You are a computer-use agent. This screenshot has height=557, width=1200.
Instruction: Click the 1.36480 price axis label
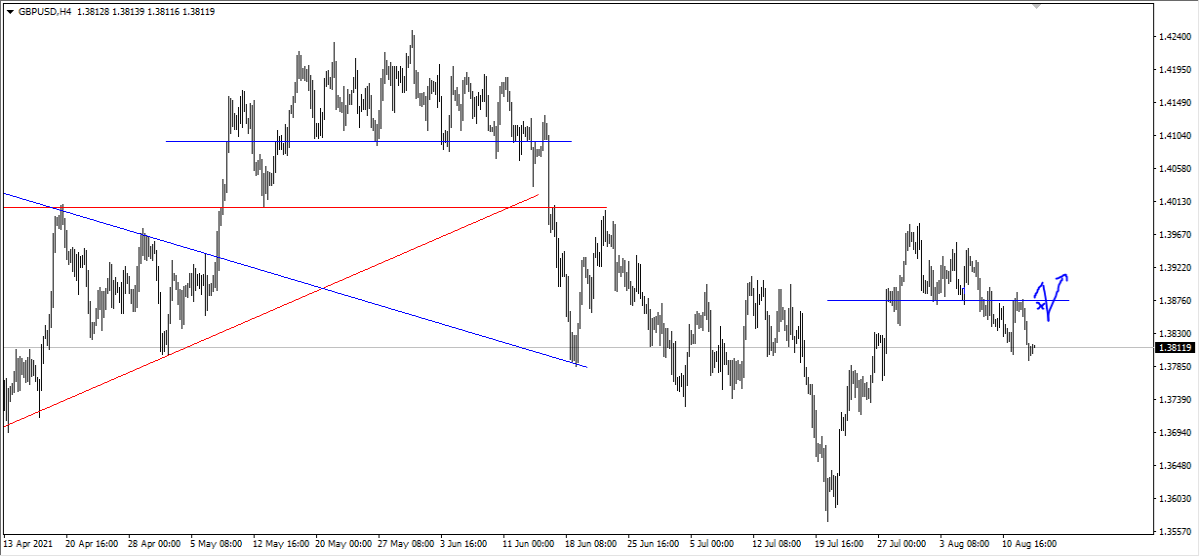1173,466
